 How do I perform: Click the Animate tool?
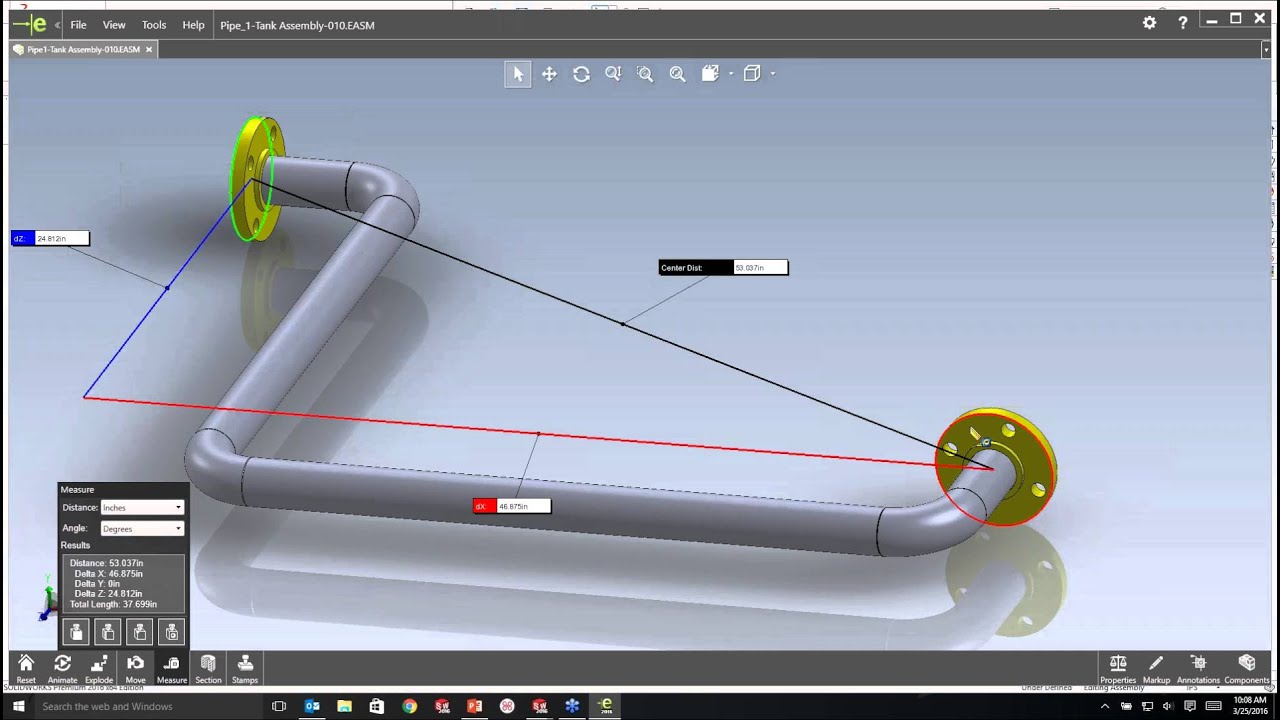(x=62, y=669)
